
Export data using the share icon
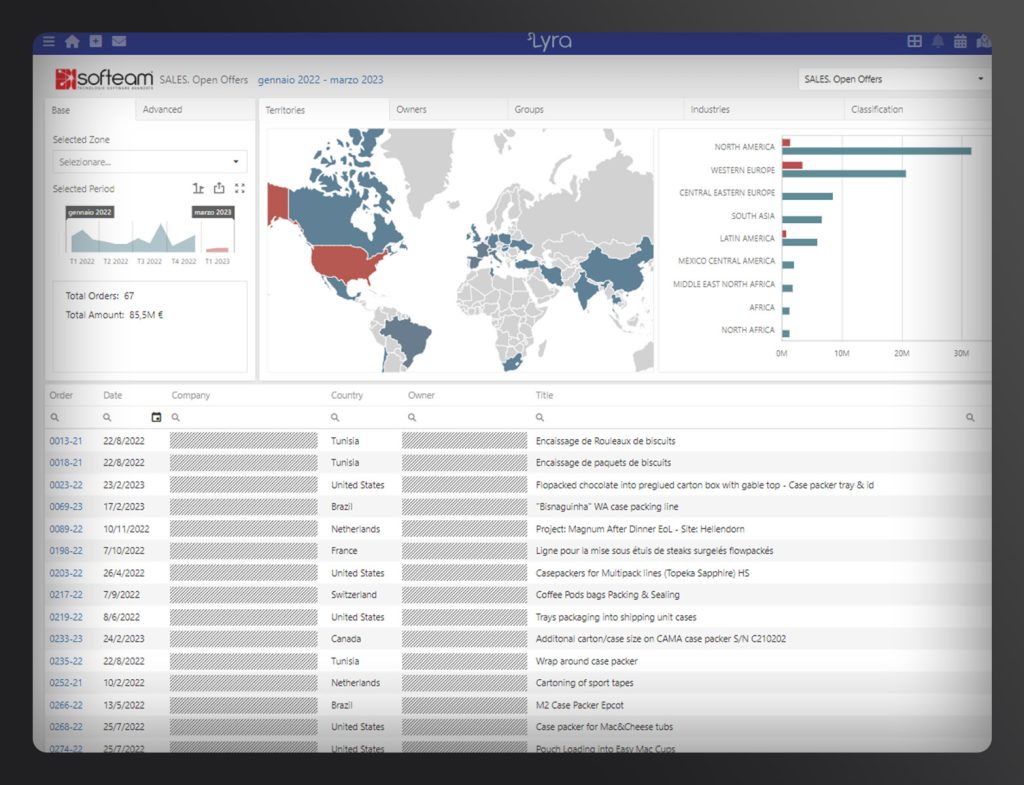(x=219, y=188)
